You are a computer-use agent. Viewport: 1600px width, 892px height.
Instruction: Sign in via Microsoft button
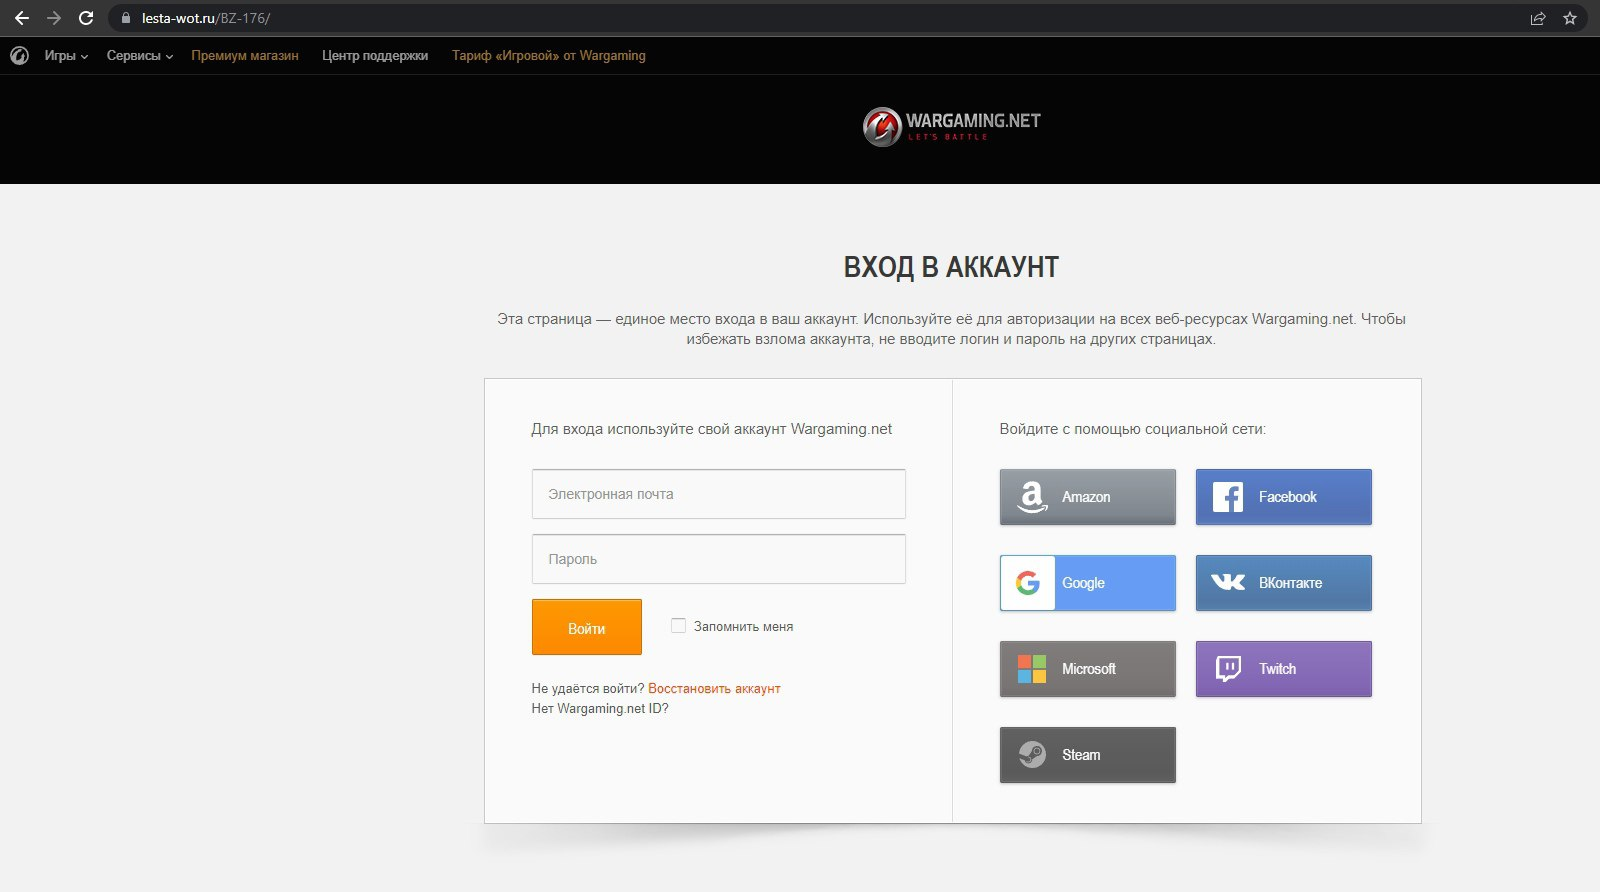1087,669
